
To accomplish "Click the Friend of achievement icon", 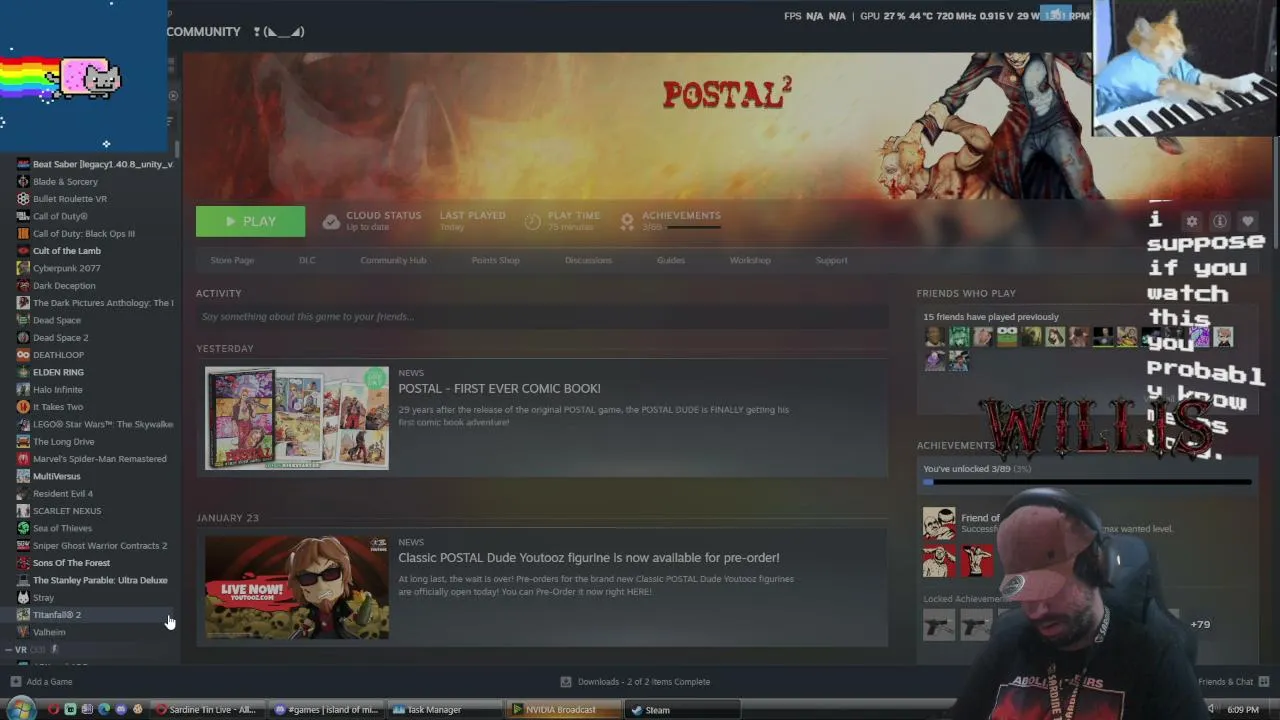I will click(939, 524).
